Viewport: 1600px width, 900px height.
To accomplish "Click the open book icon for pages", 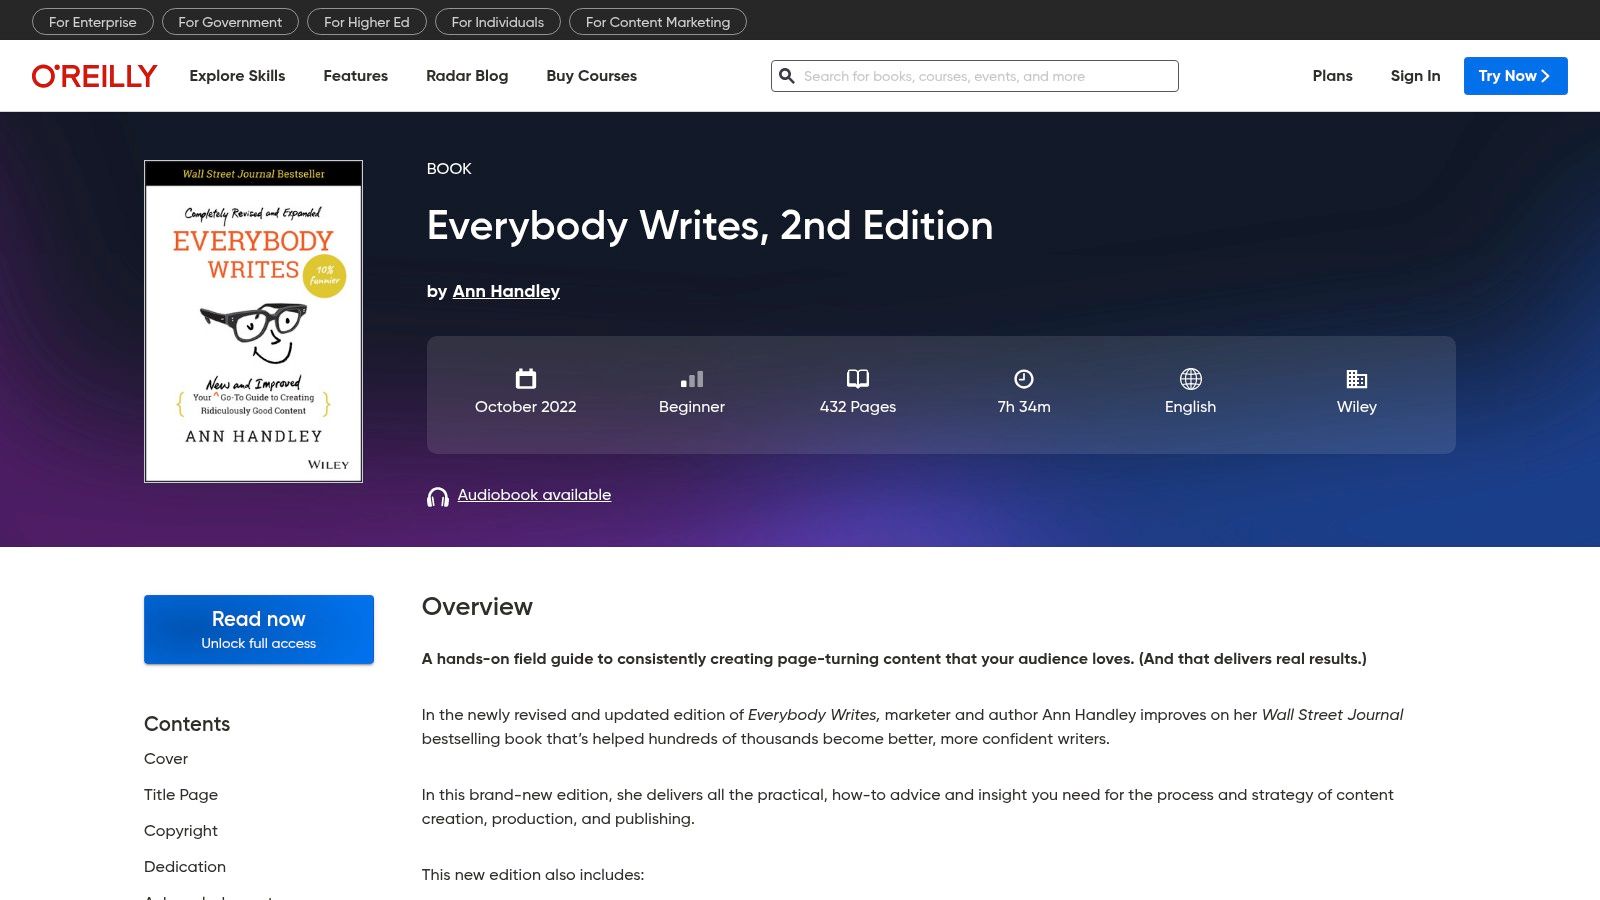I will coord(858,379).
